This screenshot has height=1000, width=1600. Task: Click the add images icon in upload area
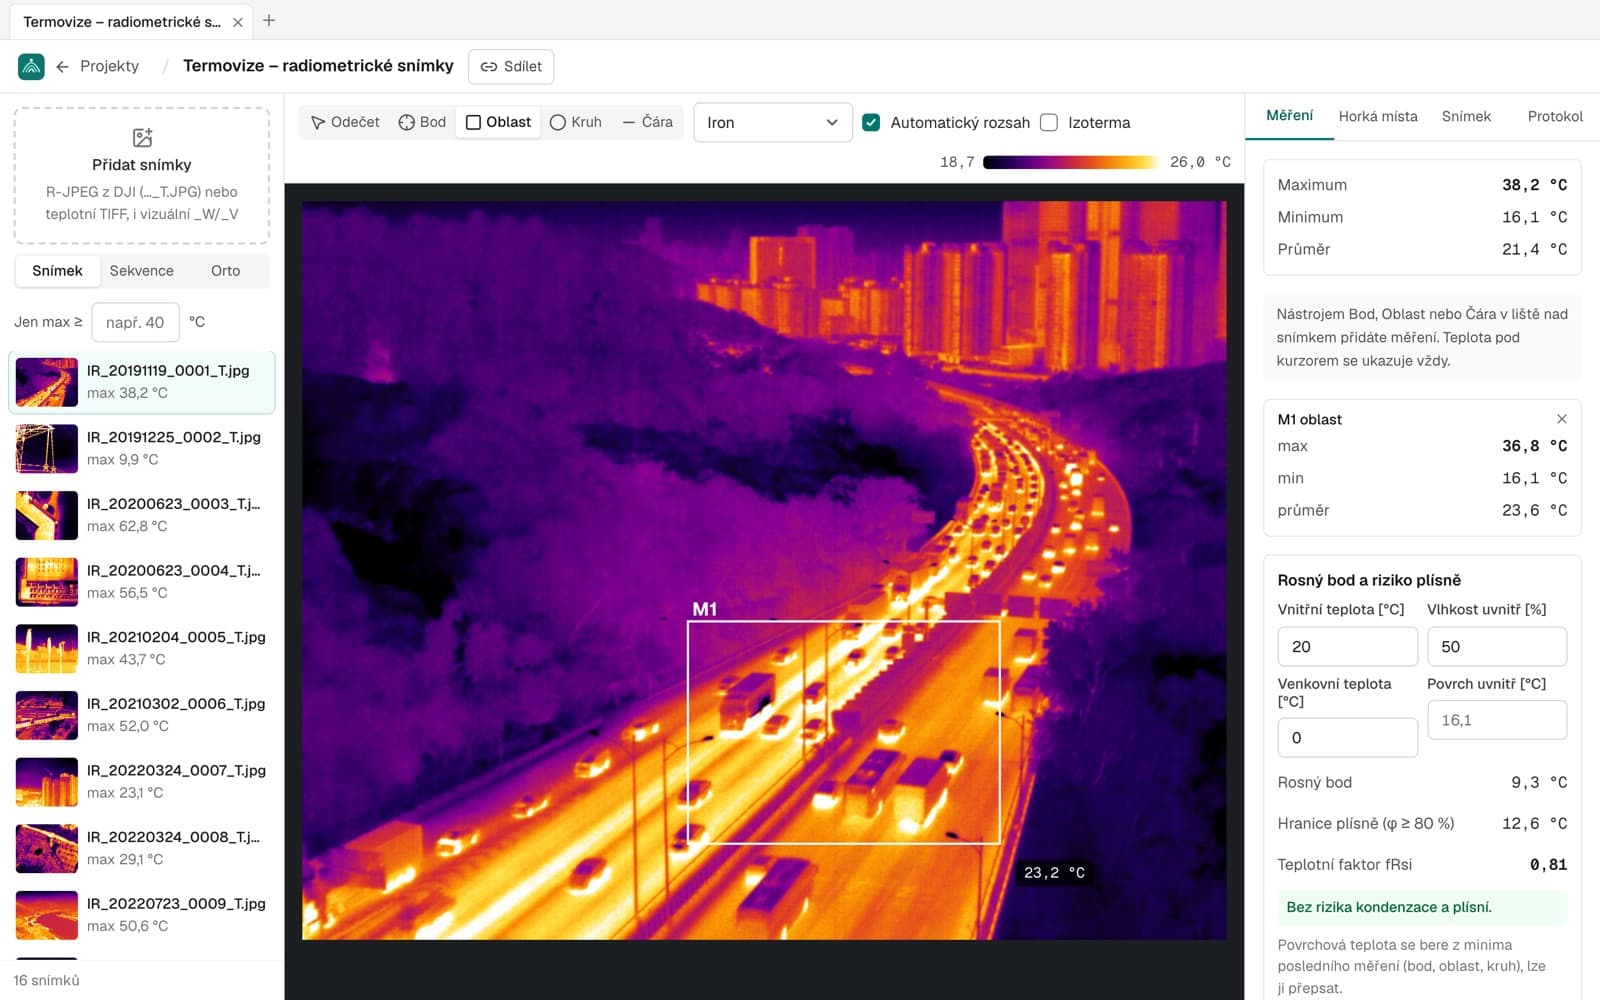[142, 137]
